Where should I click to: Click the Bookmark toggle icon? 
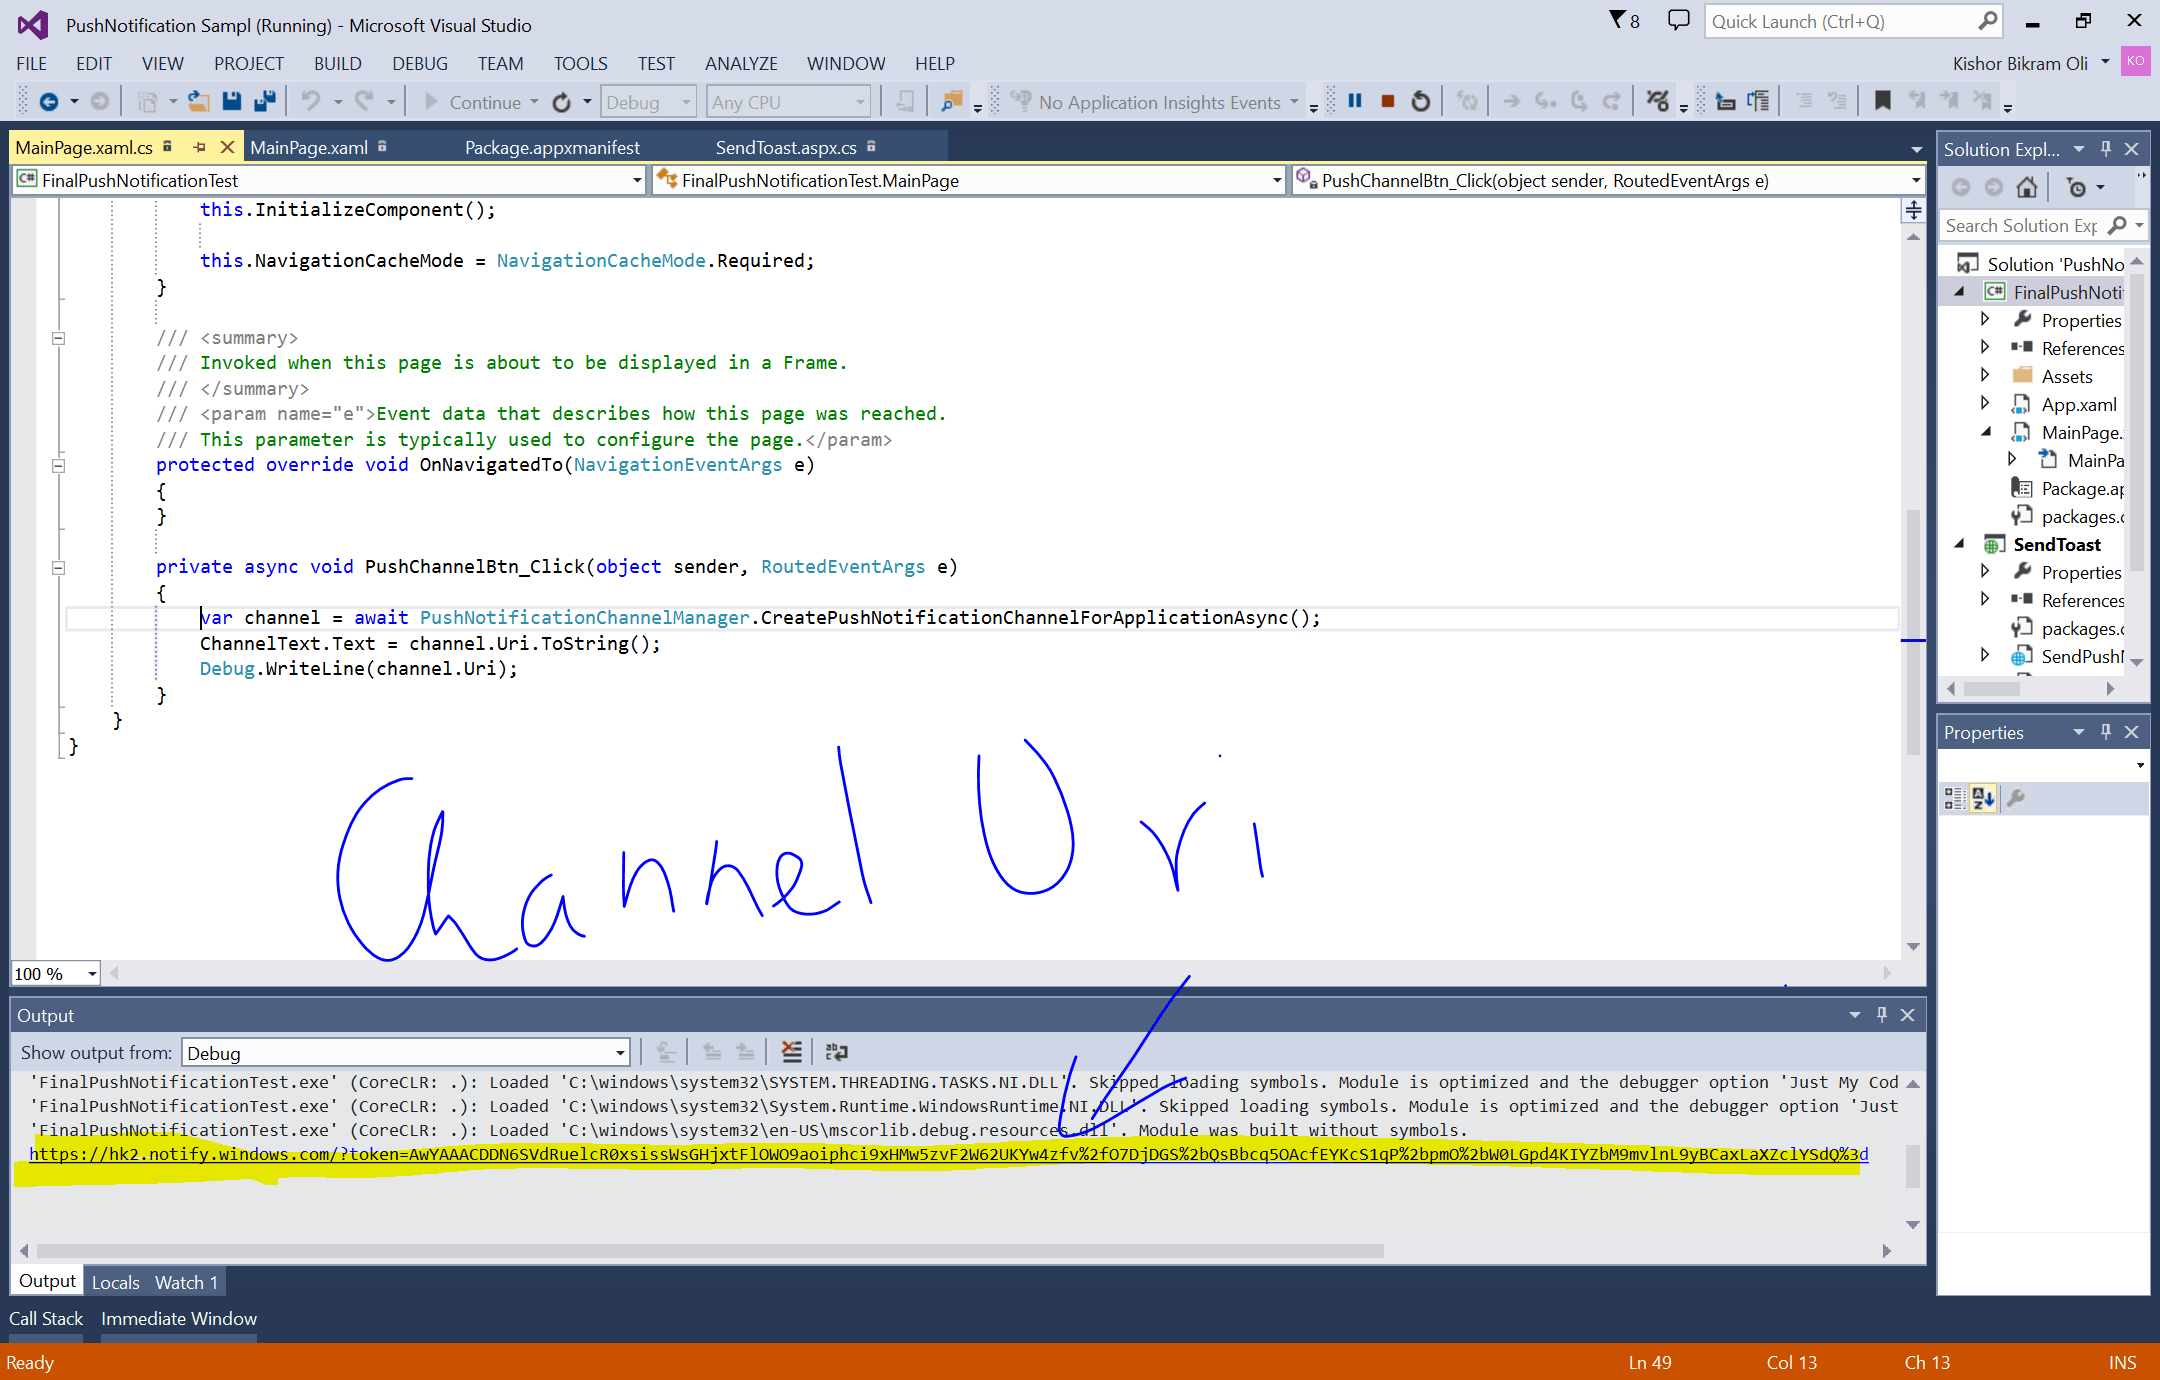[1882, 101]
